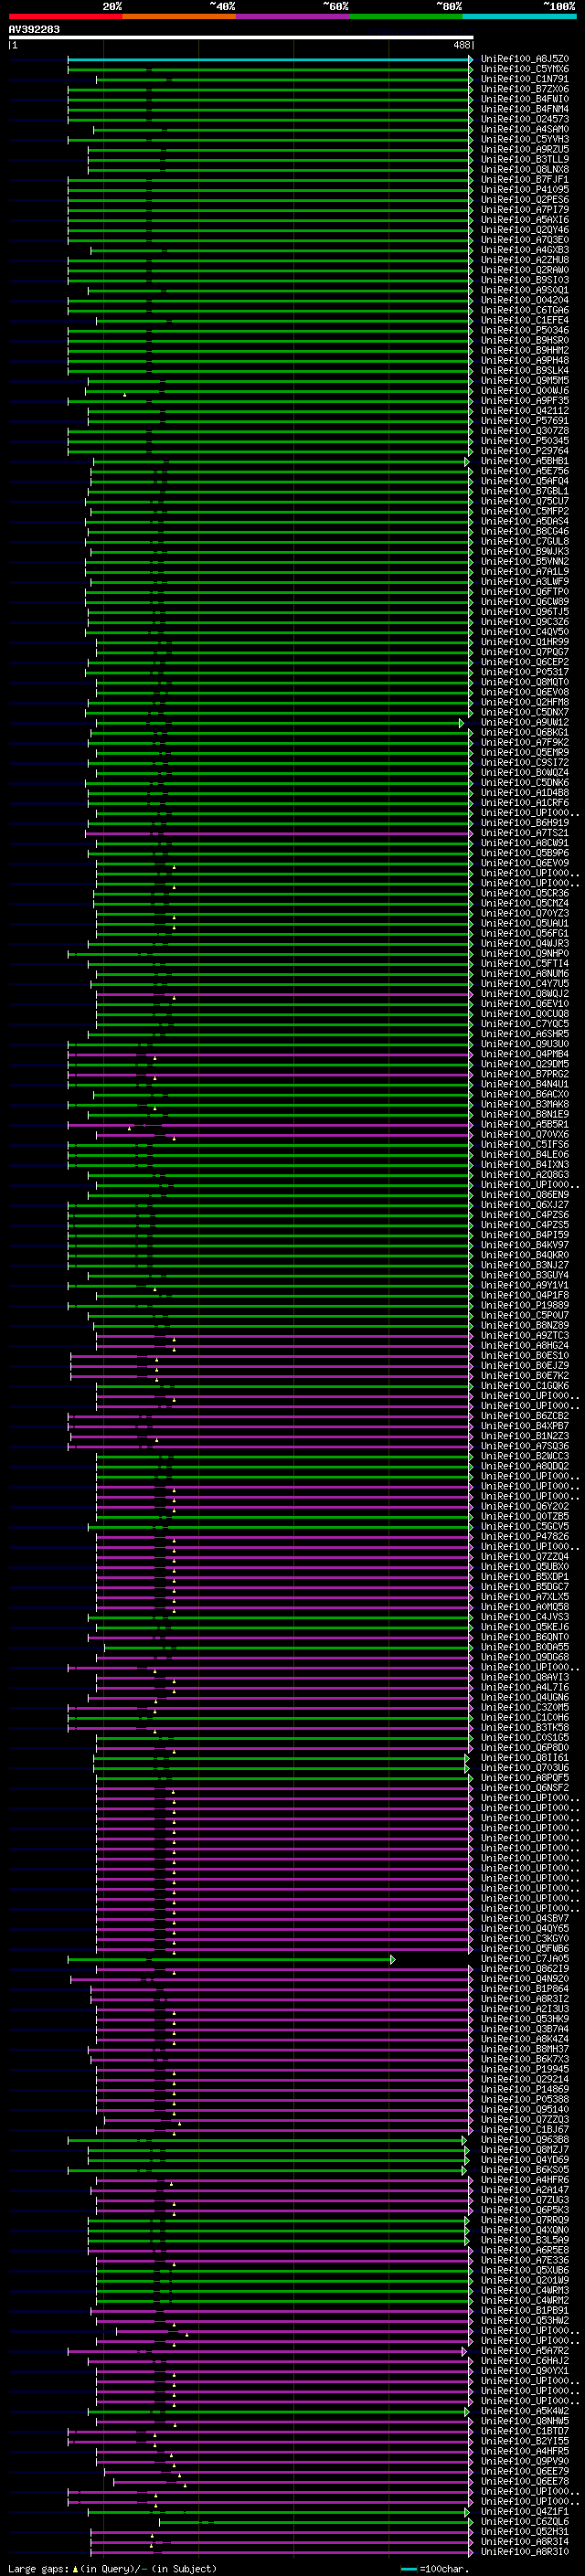585x2576 pixels.
Task: Select the UniRef100_P57691 label
Action: coord(524,420)
